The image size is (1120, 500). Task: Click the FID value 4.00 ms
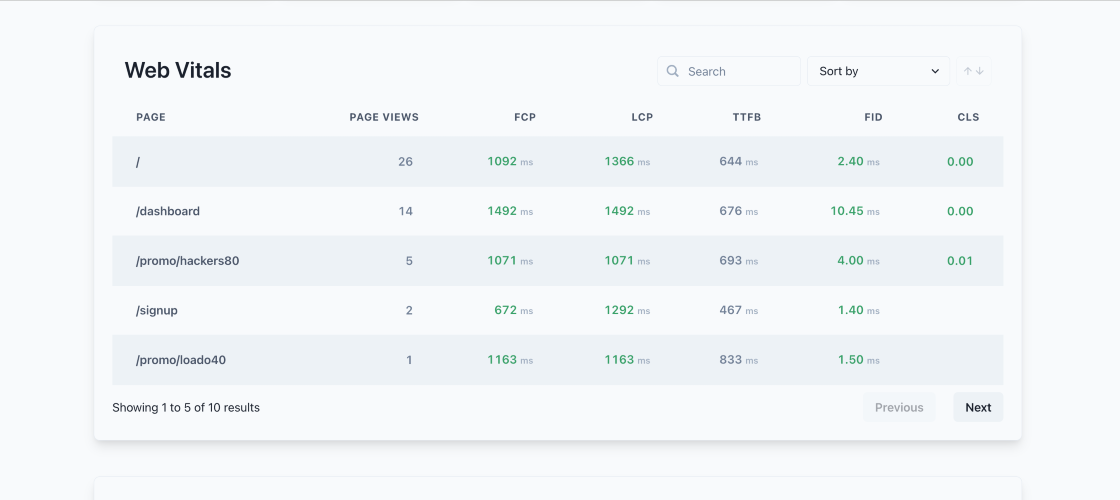tap(859, 261)
